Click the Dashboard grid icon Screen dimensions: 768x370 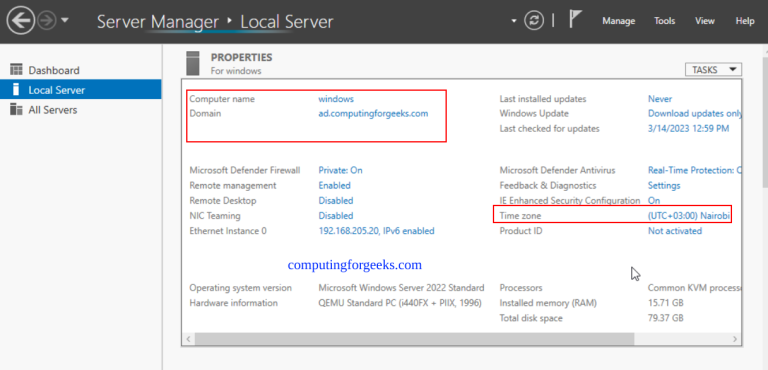point(16,70)
